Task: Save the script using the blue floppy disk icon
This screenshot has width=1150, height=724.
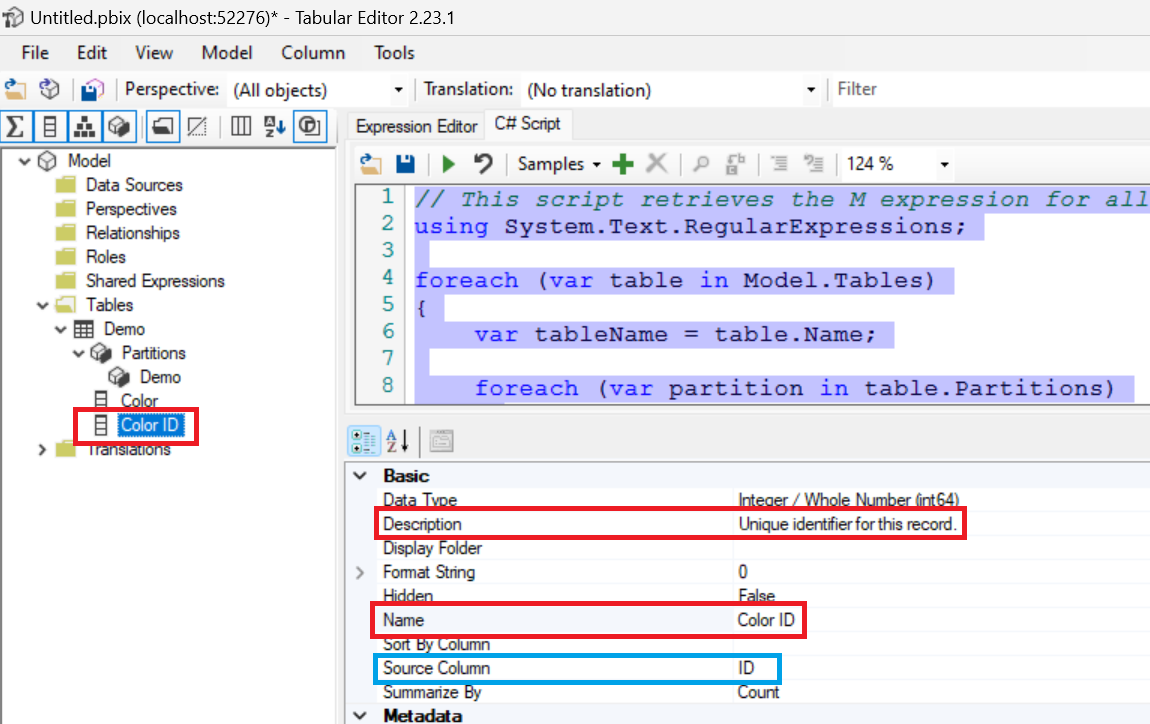Action: coord(405,164)
